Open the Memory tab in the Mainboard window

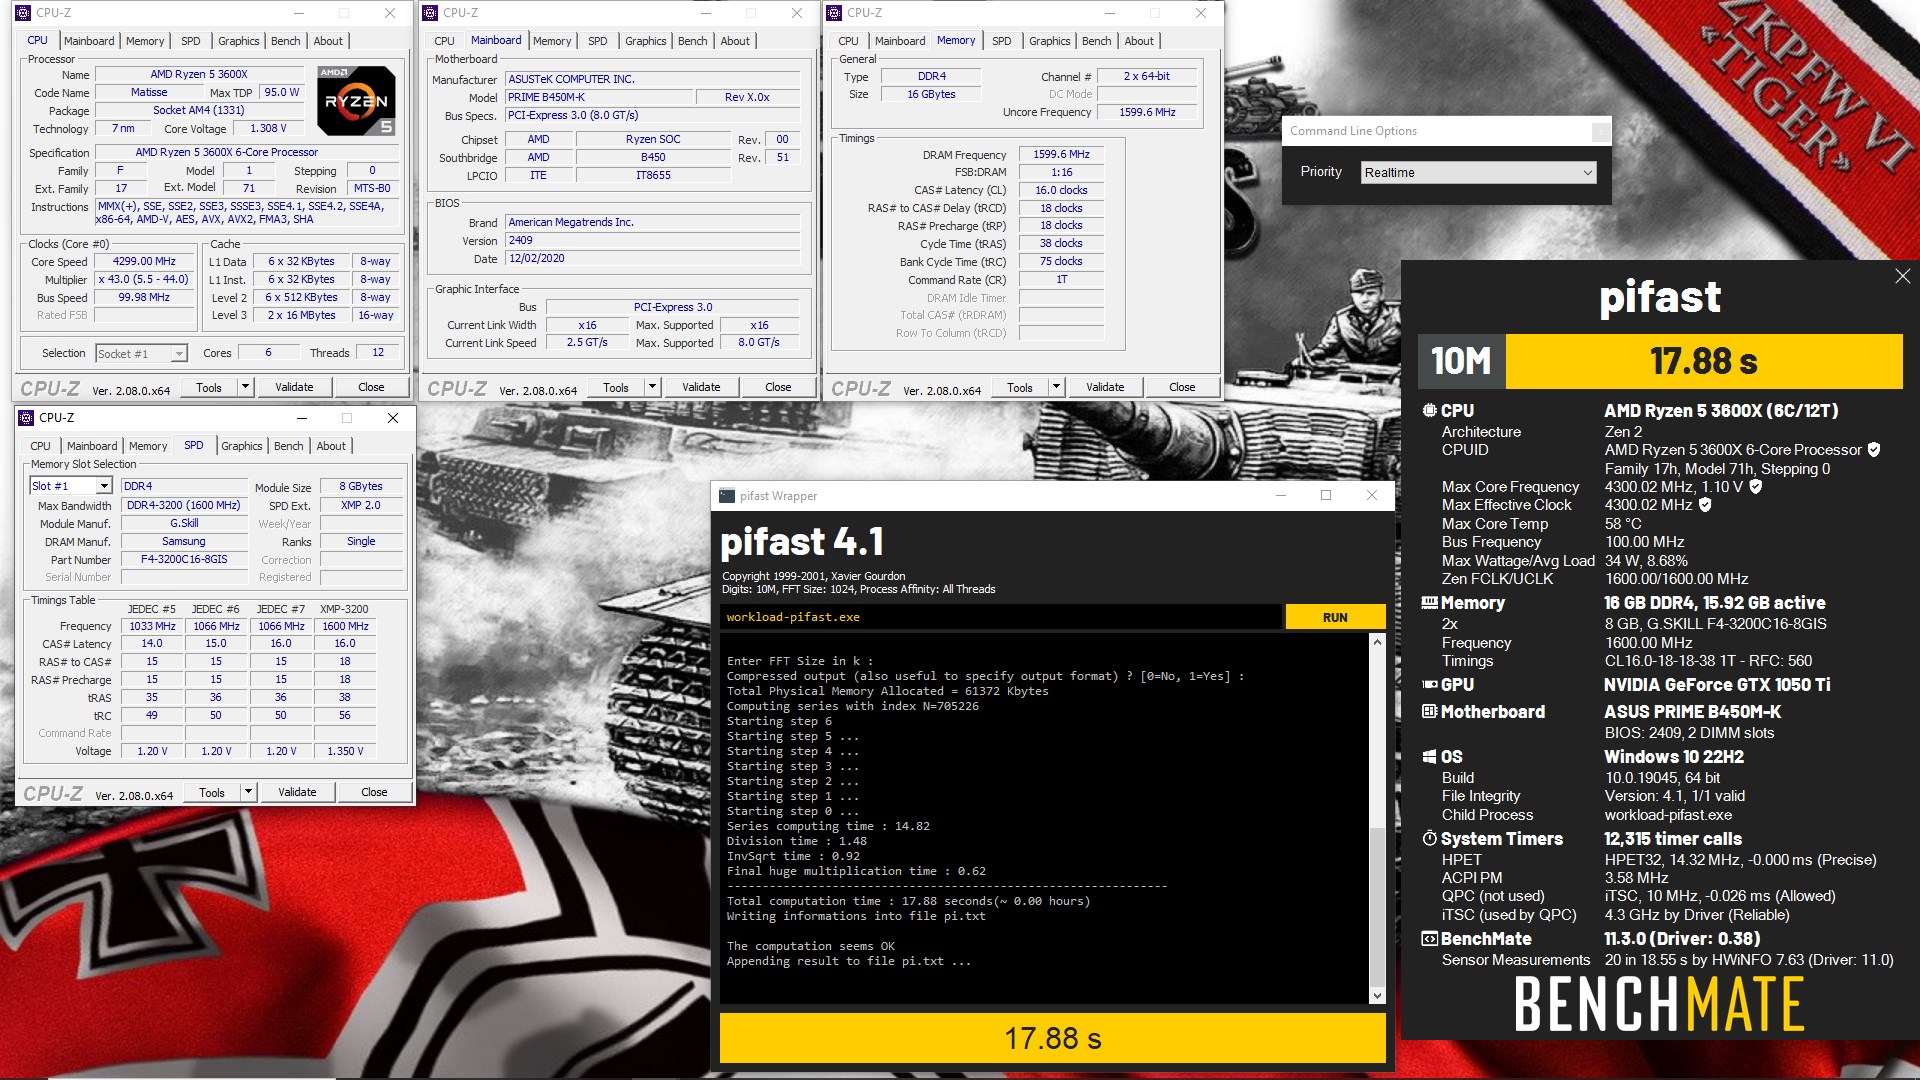(x=552, y=41)
